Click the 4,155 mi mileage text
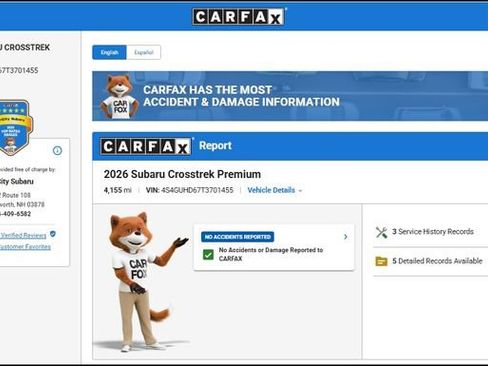This screenshot has height=366, width=488. pyautogui.click(x=118, y=190)
